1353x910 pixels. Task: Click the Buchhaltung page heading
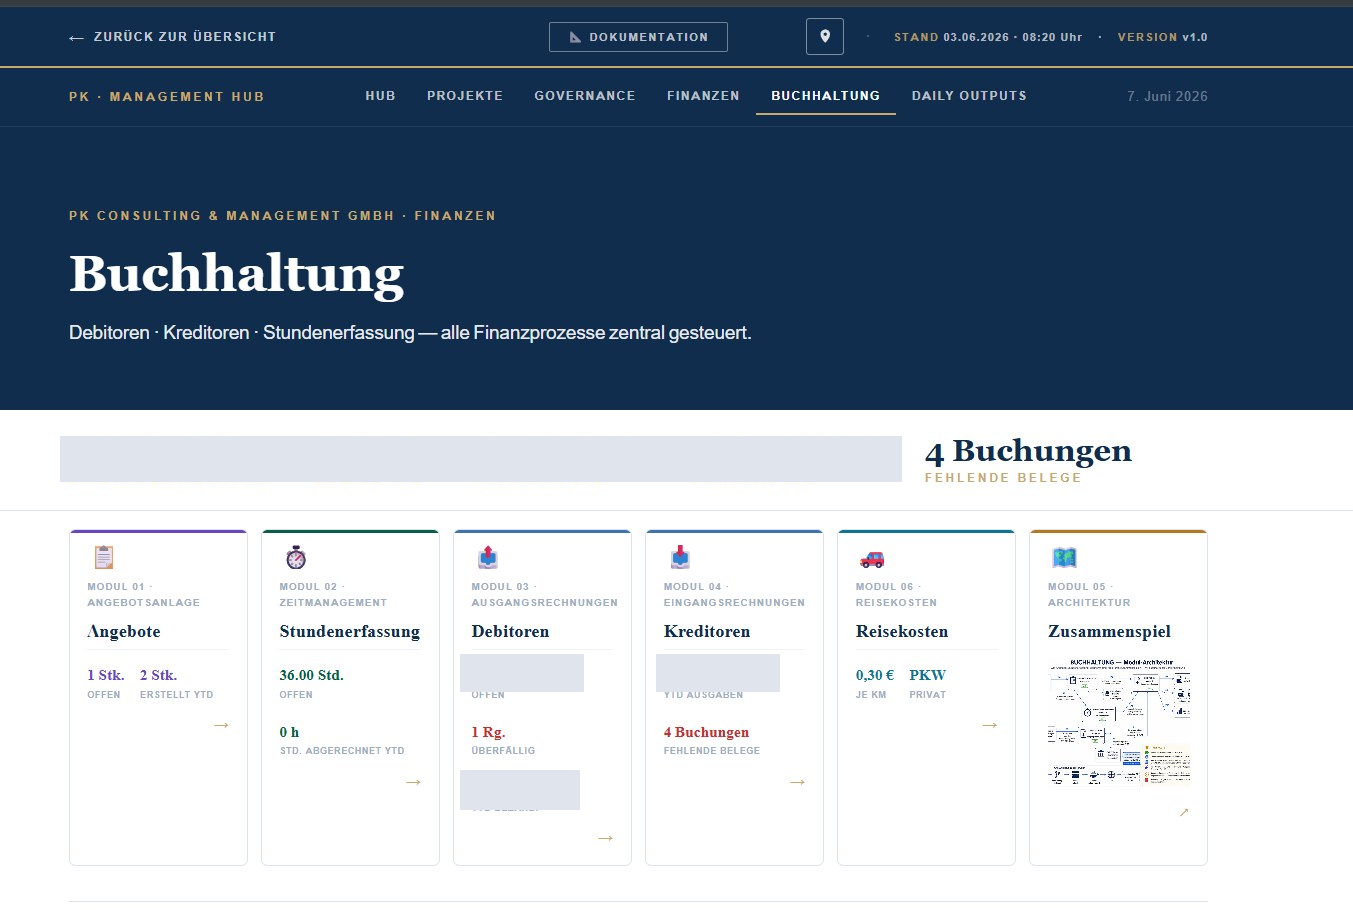click(x=237, y=274)
